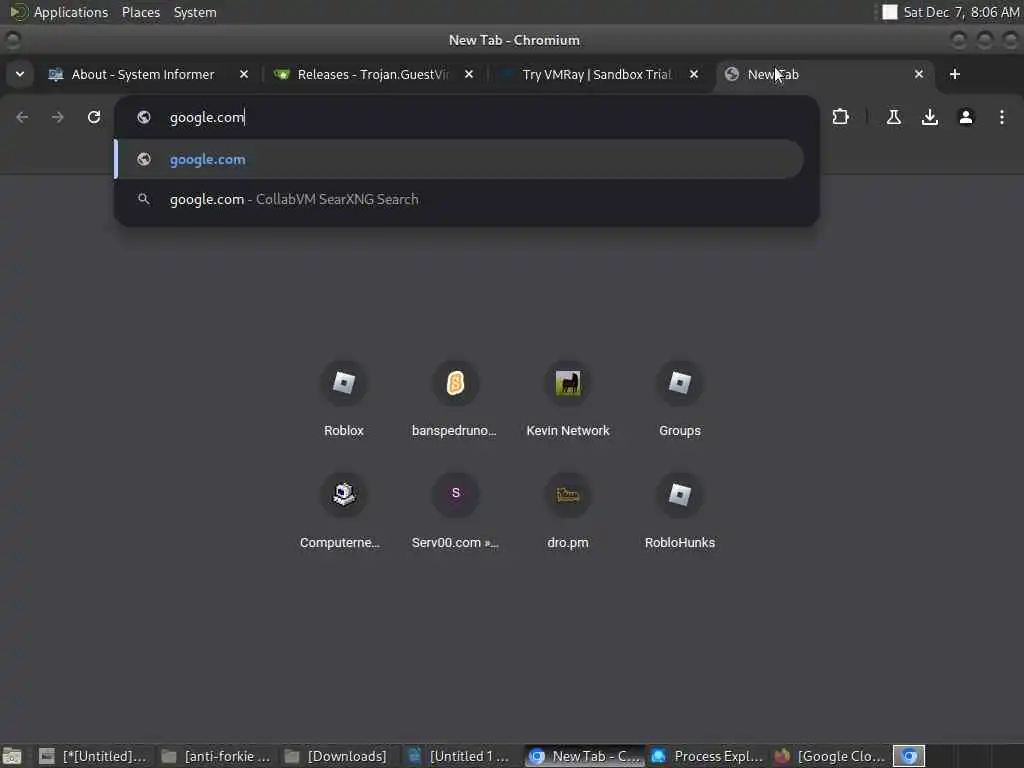Switch to About - System Informer tab

click(148, 74)
